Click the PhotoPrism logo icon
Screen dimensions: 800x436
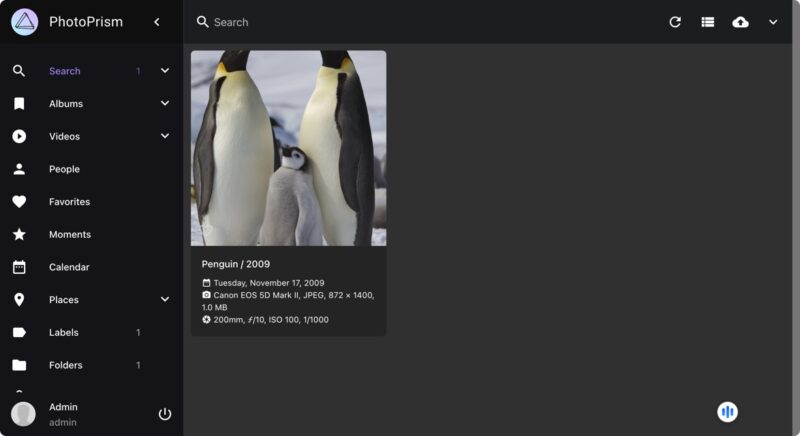[25, 22]
